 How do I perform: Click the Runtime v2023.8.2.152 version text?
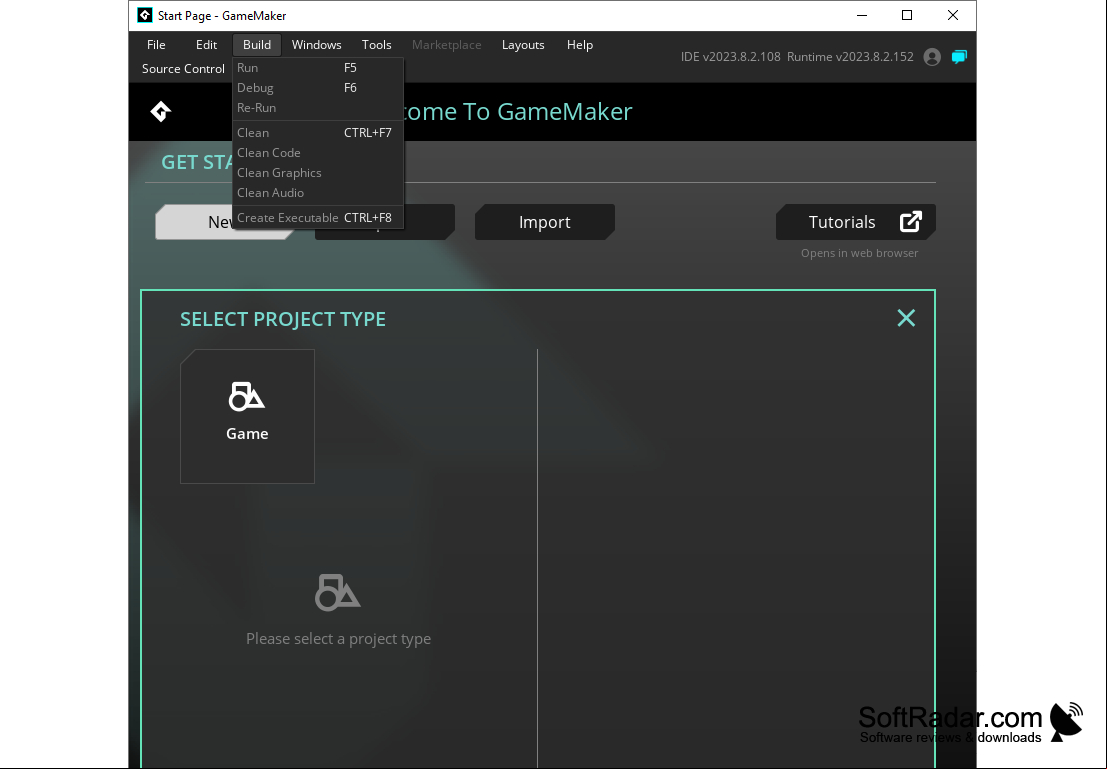click(x=850, y=57)
